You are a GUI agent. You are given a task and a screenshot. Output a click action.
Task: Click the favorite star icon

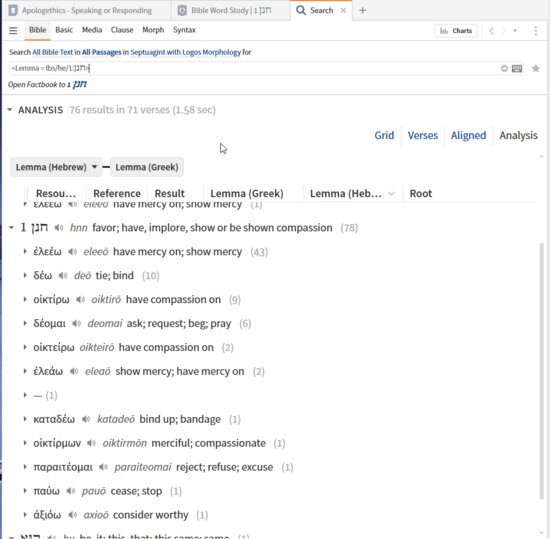point(536,68)
